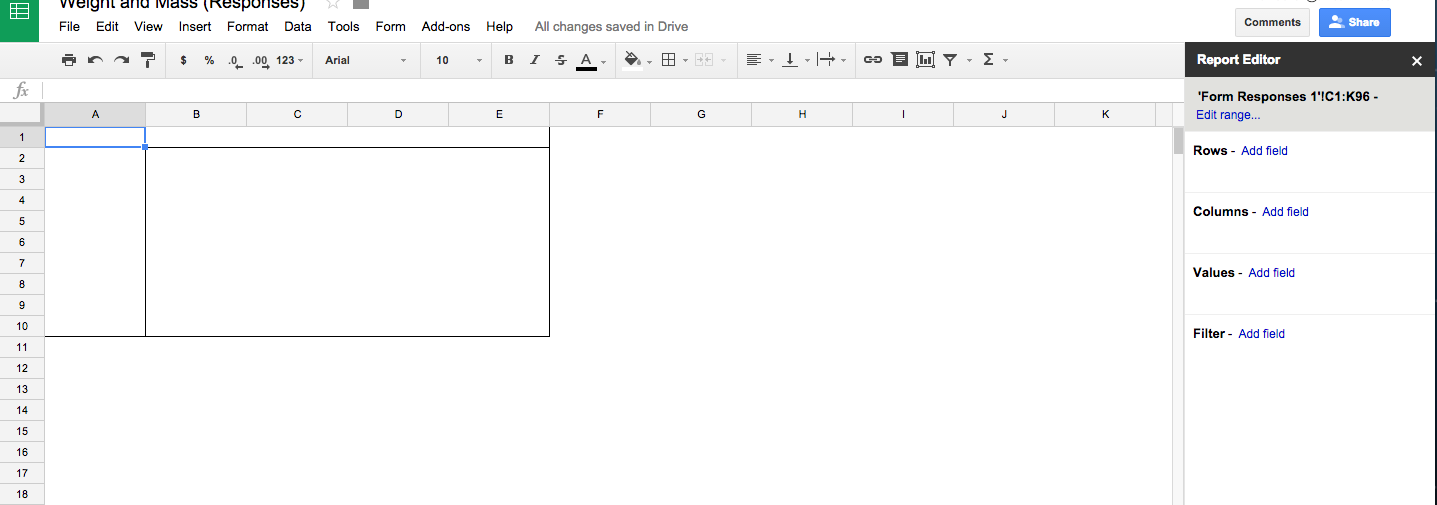Toggle bold formatting
The height and width of the screenshot is (505, 1437).
[x=508, y=60]
